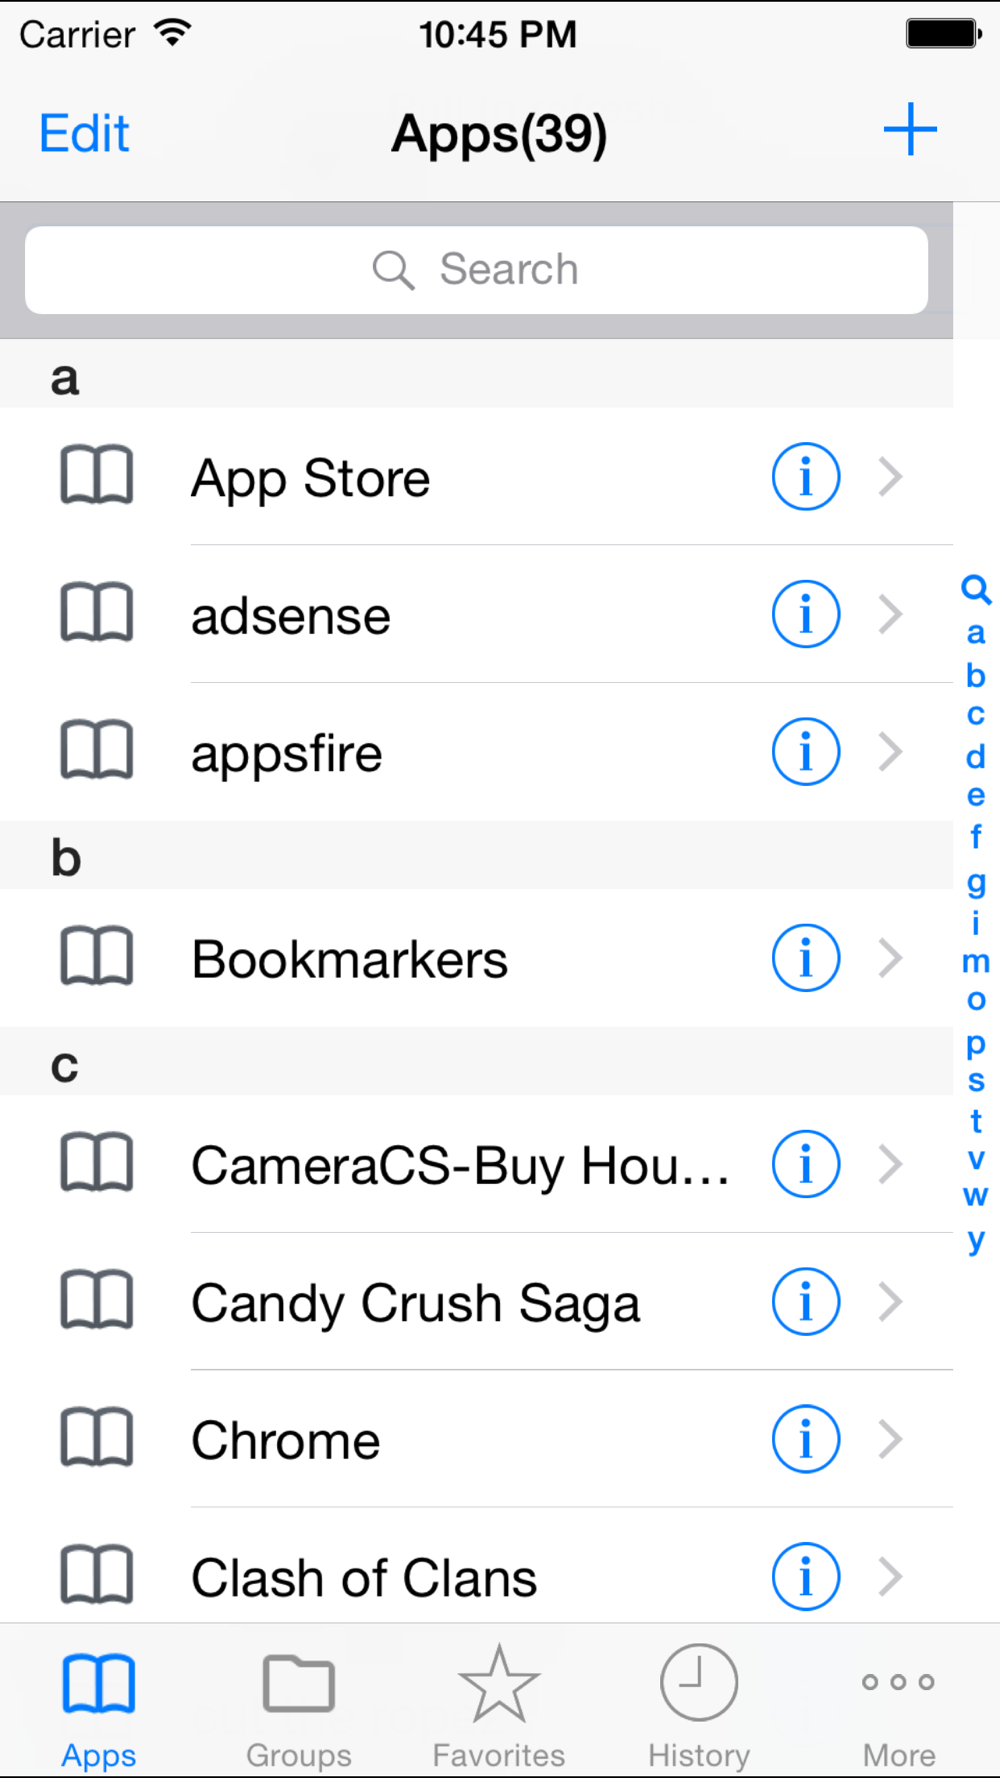The height and width of the screenshot is (1778, 1000).
Task: Jump to letter s in index
Action: pyautogui.click(x=976, y=1081)
